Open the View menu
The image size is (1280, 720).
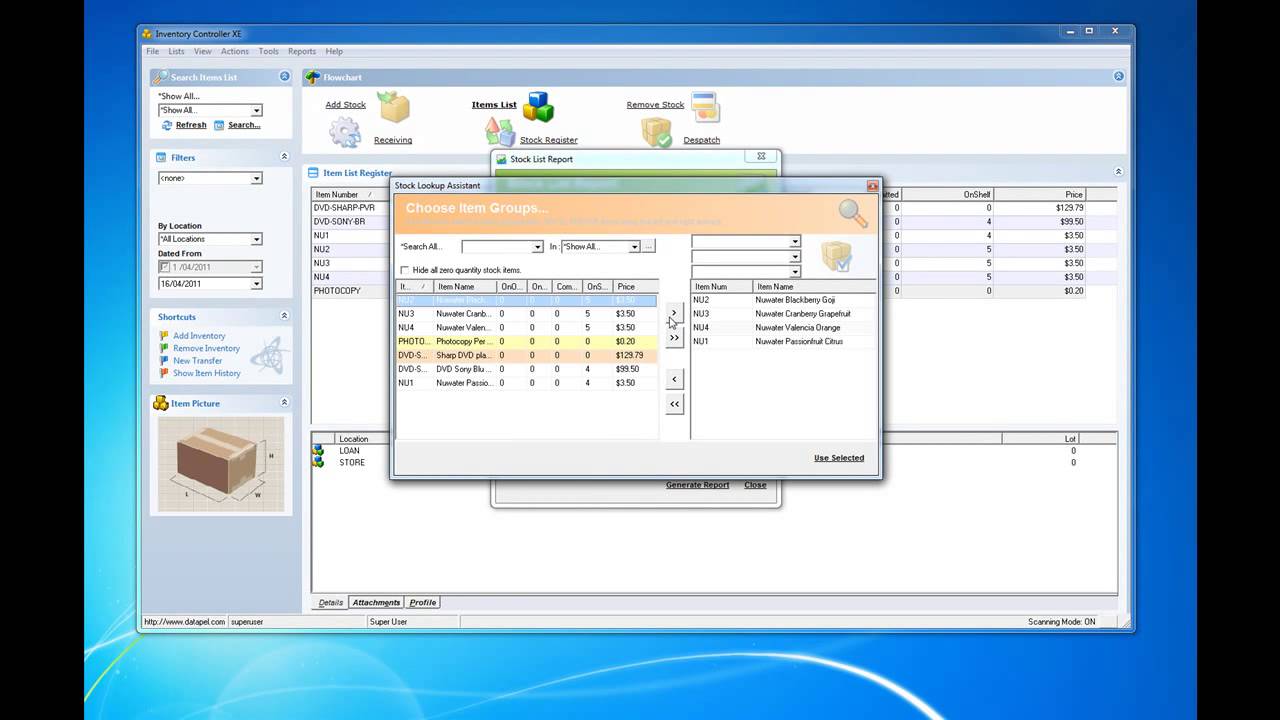203,51
